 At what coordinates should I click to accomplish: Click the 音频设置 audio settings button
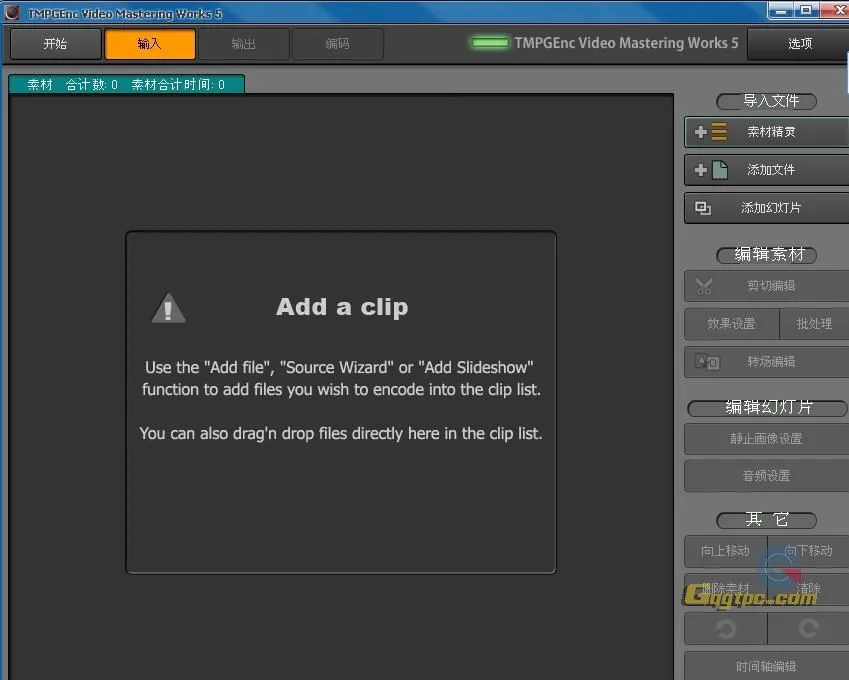coord(766,476)
